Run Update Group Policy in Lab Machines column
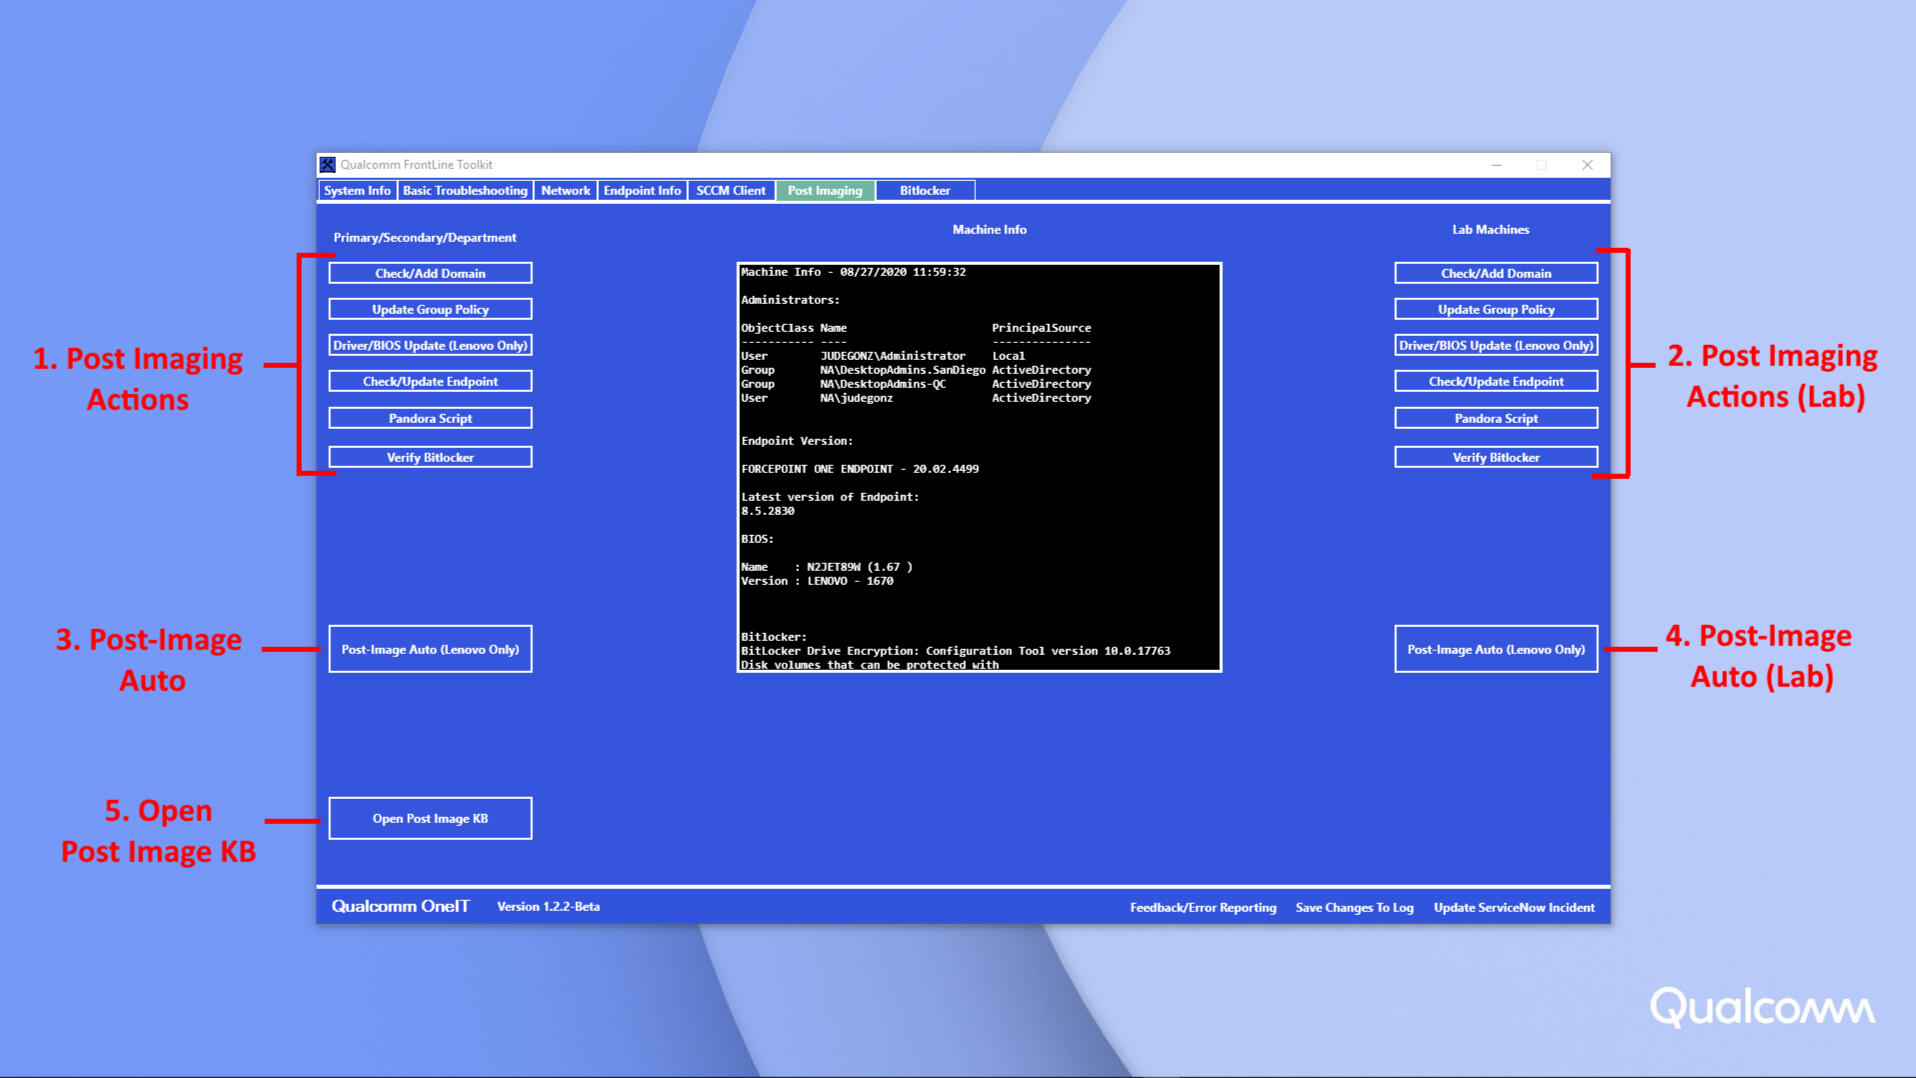Screen dimensions: 1916x1078 pyautogui.click(x=1496, y=310)
